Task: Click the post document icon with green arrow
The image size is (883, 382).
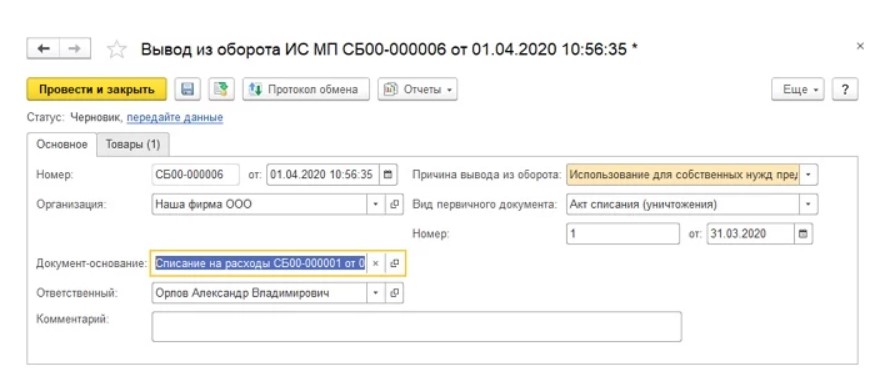Action: [x=221, y=89]
